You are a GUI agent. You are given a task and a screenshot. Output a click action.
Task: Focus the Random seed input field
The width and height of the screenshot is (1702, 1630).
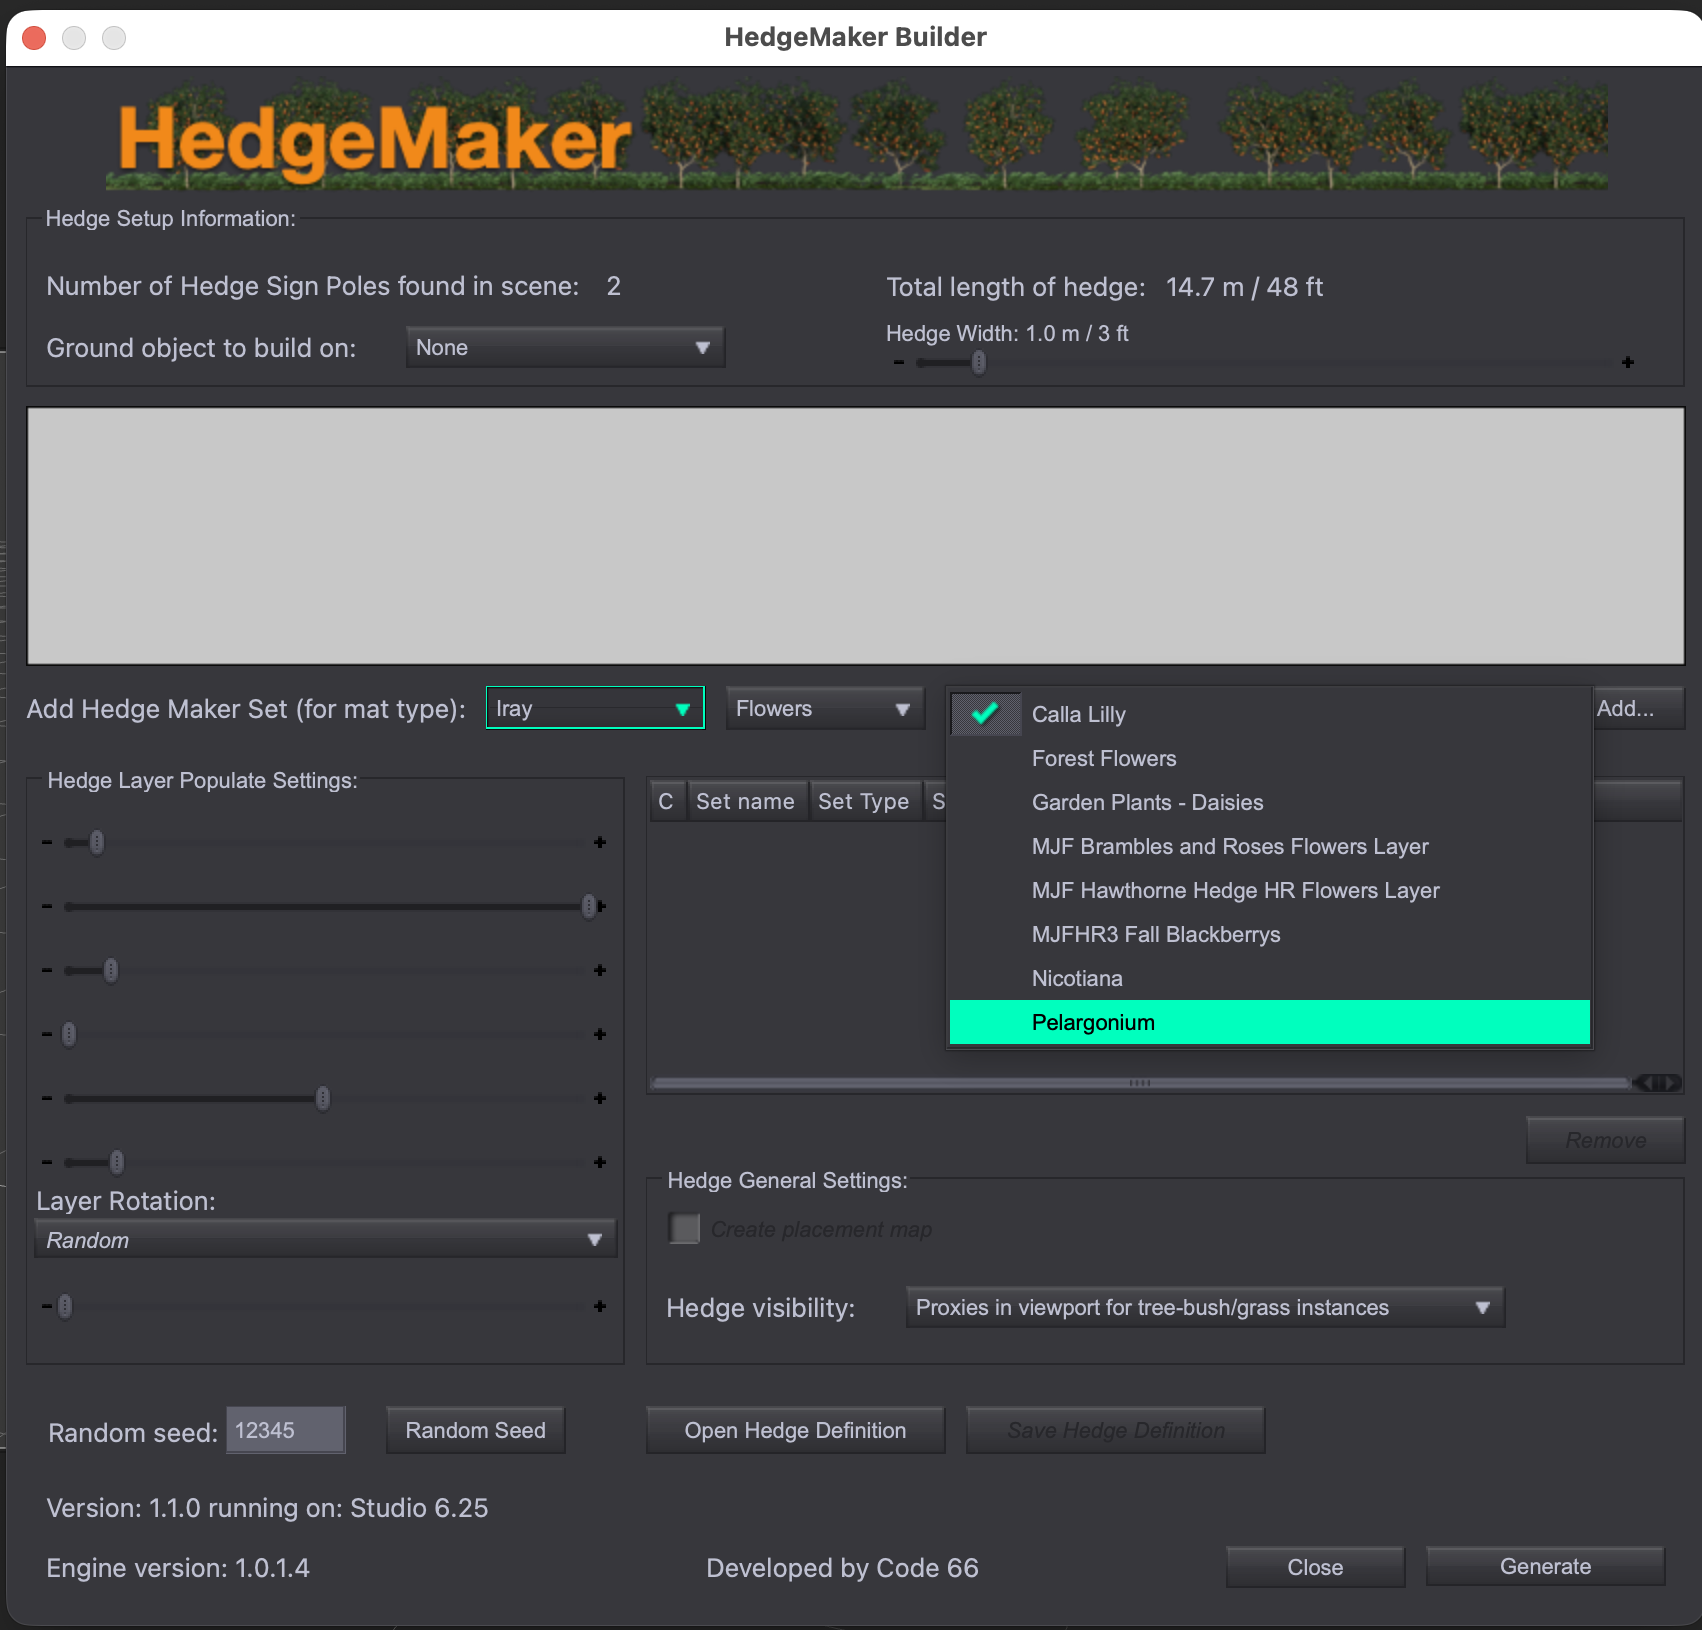tap(286, 1430)
